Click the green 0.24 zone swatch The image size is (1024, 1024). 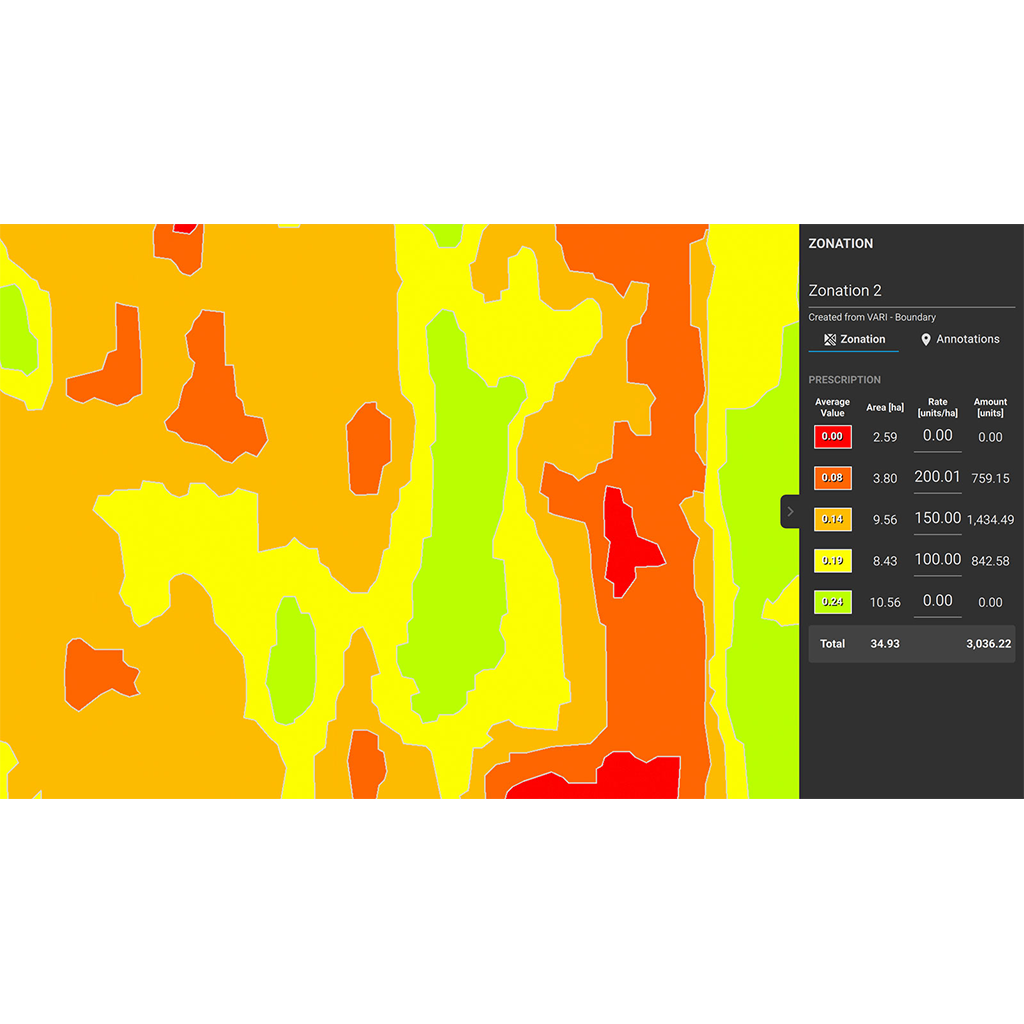pos(832,602)
